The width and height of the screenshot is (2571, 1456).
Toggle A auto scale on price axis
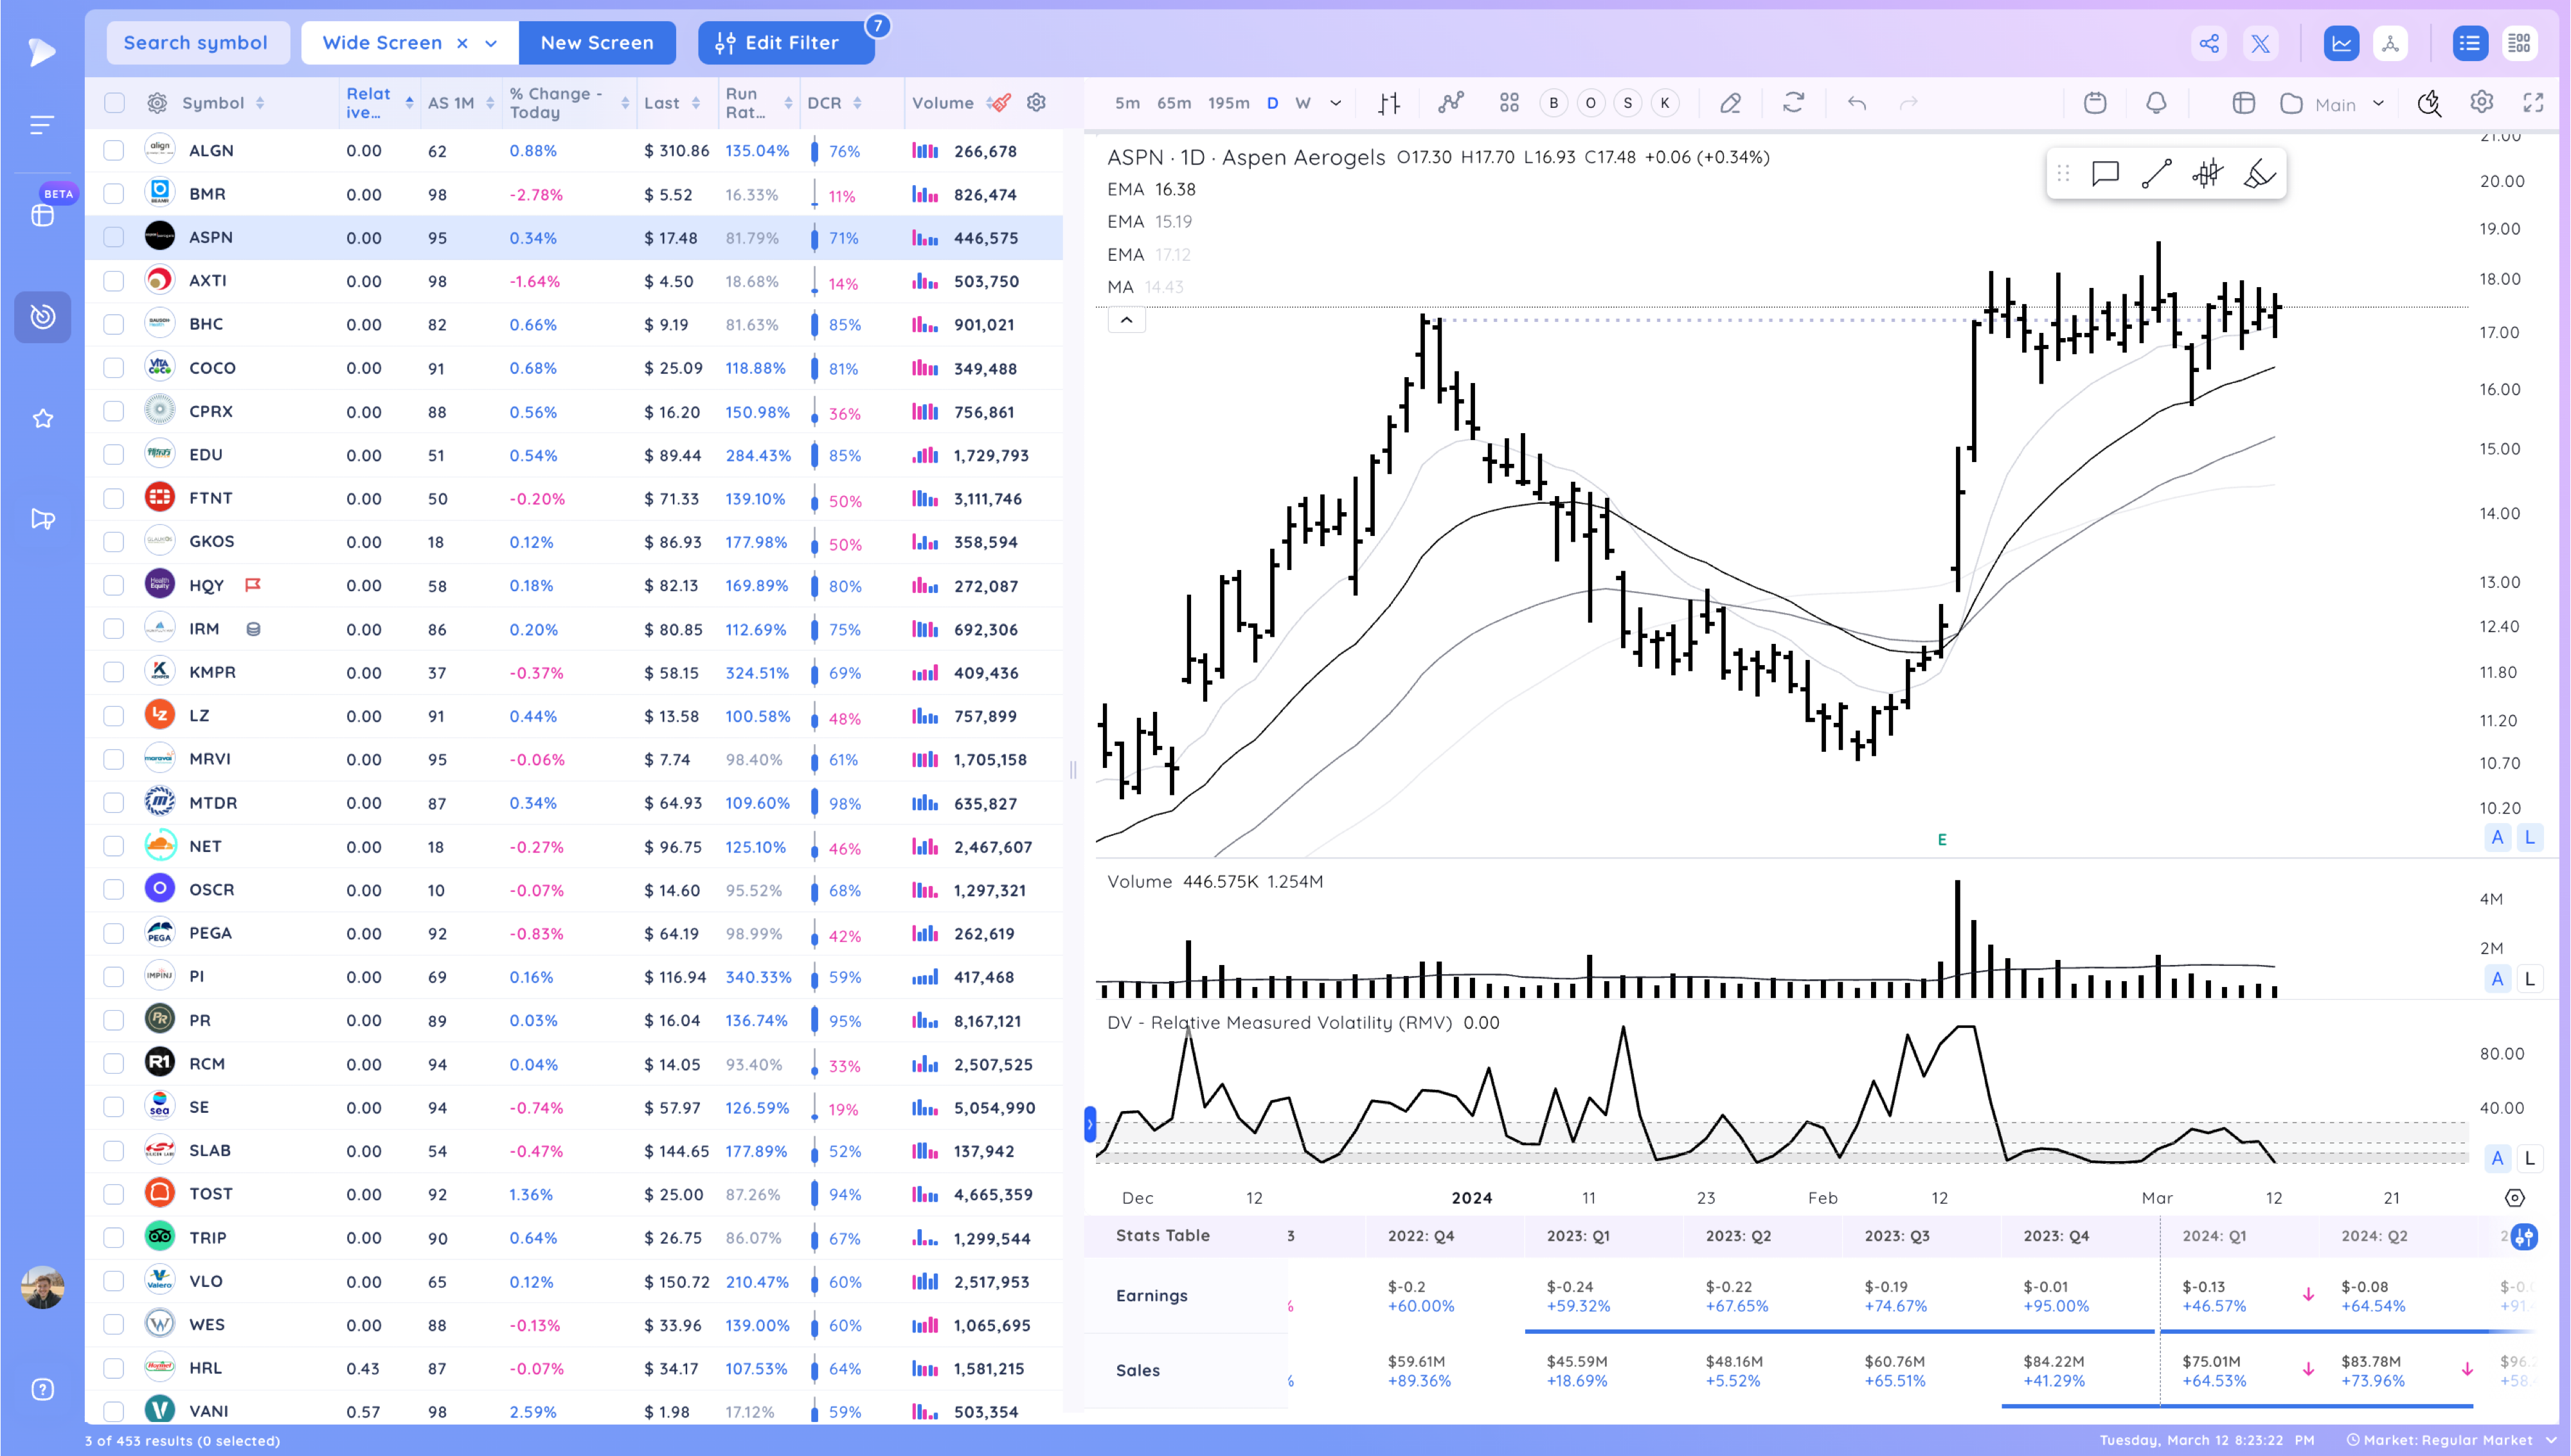pyautogui.click(x=2497, y=838)
